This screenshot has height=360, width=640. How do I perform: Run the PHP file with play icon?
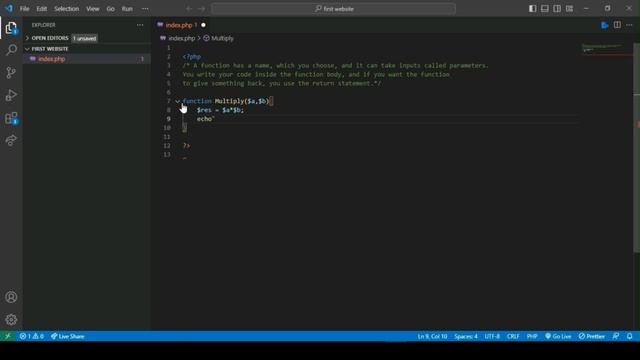click(x=604, y=25)
